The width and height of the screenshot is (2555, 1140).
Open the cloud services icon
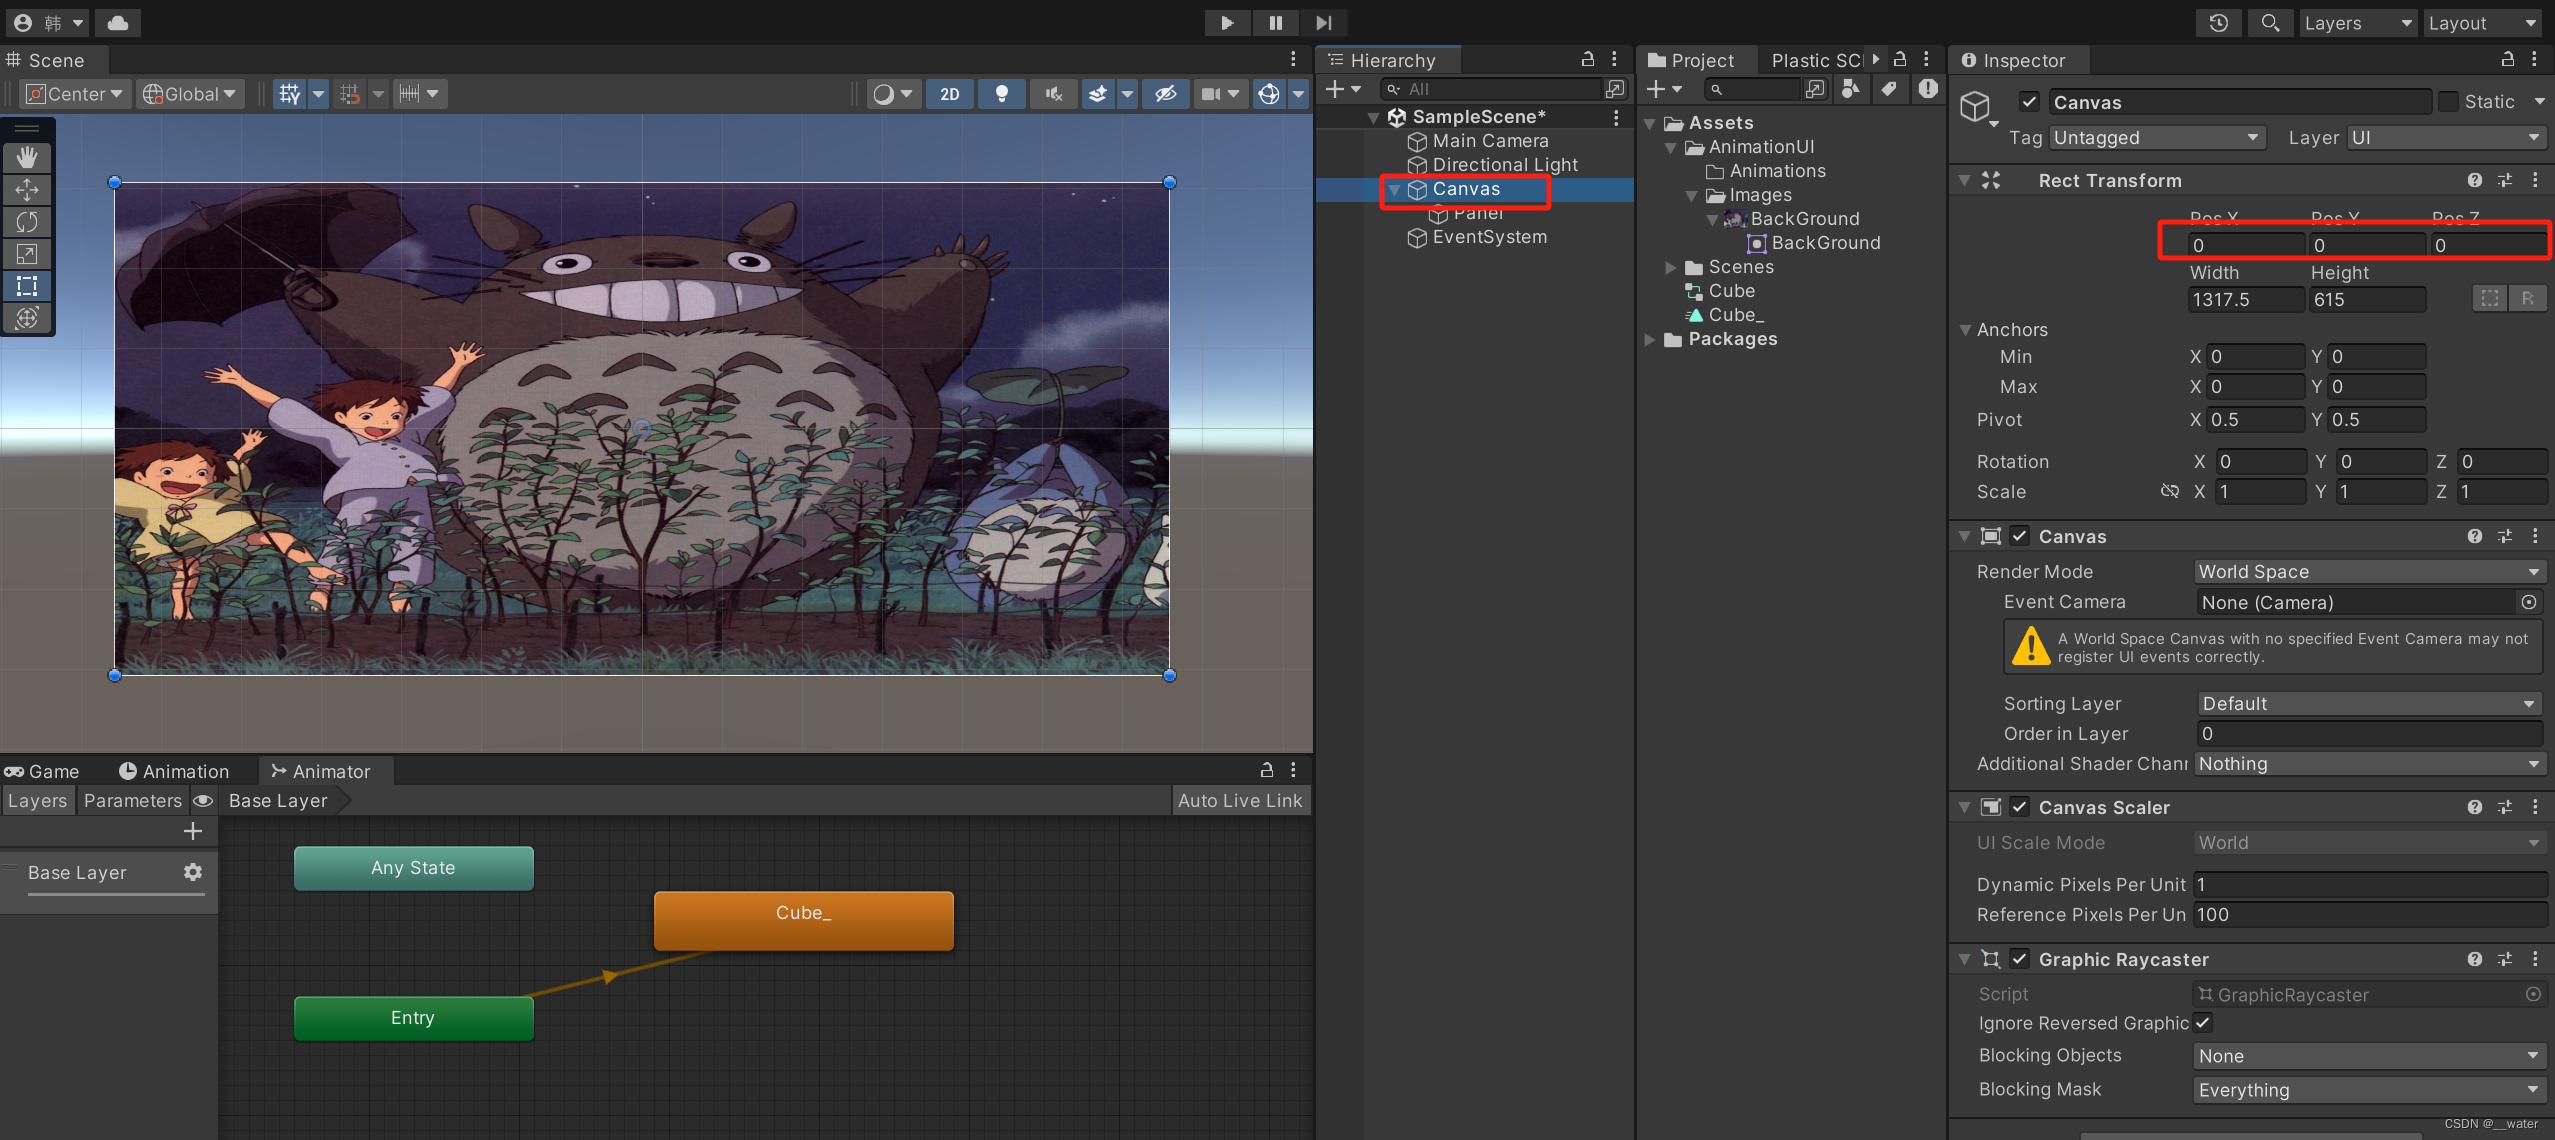118,22
